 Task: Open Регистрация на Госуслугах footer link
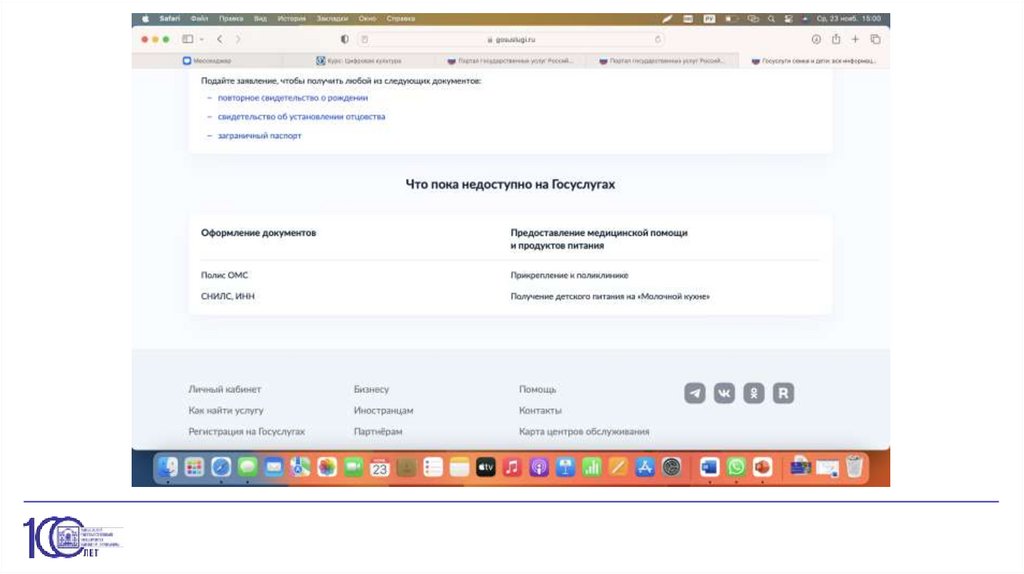(246, 432)
